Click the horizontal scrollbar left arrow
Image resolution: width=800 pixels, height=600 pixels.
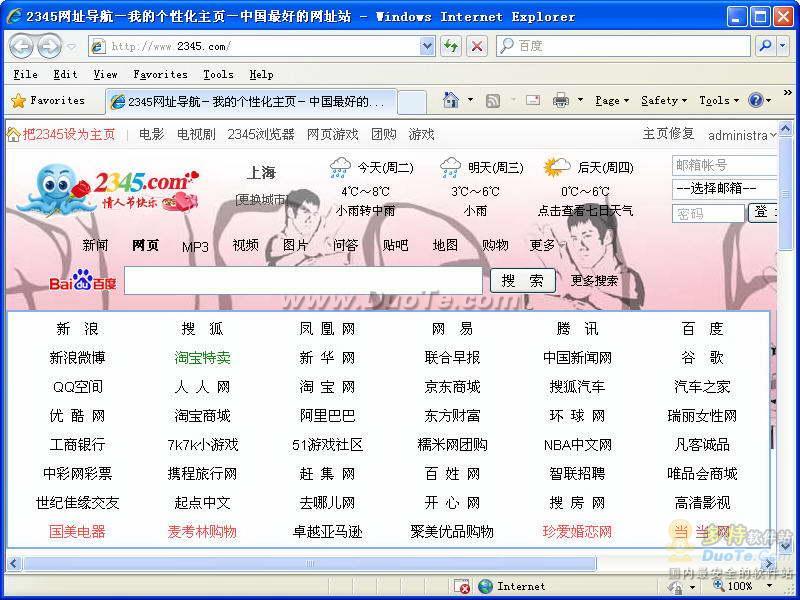pos(14,564)
